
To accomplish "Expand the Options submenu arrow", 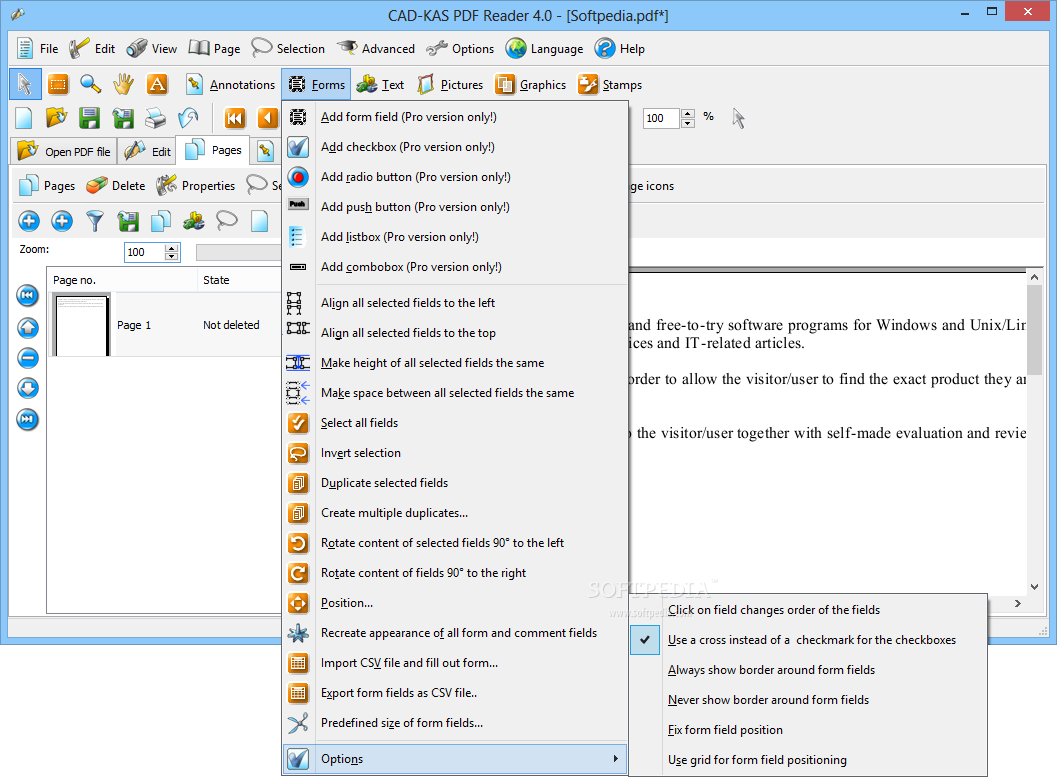I will coord(615,759).
